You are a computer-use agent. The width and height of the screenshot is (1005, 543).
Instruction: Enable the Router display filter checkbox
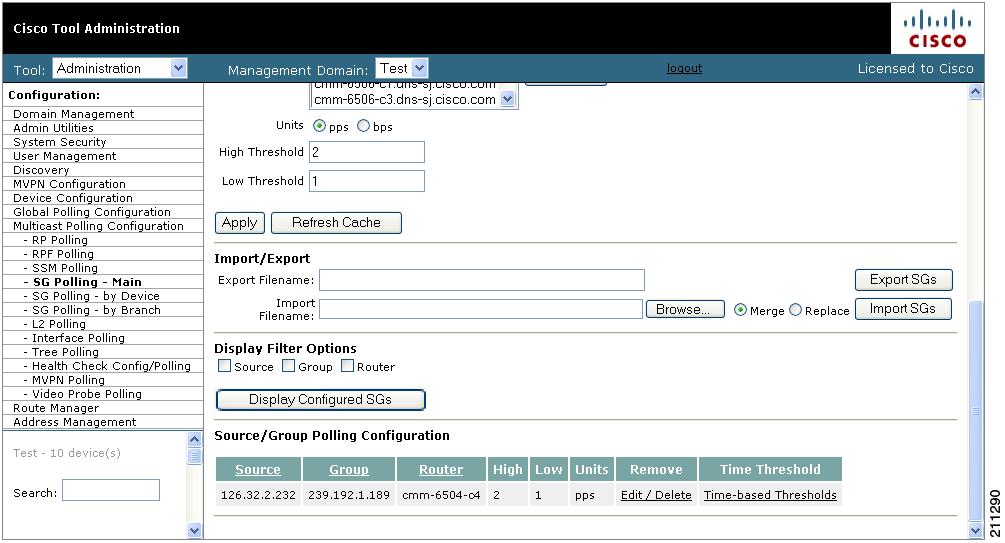pos(347,366)
